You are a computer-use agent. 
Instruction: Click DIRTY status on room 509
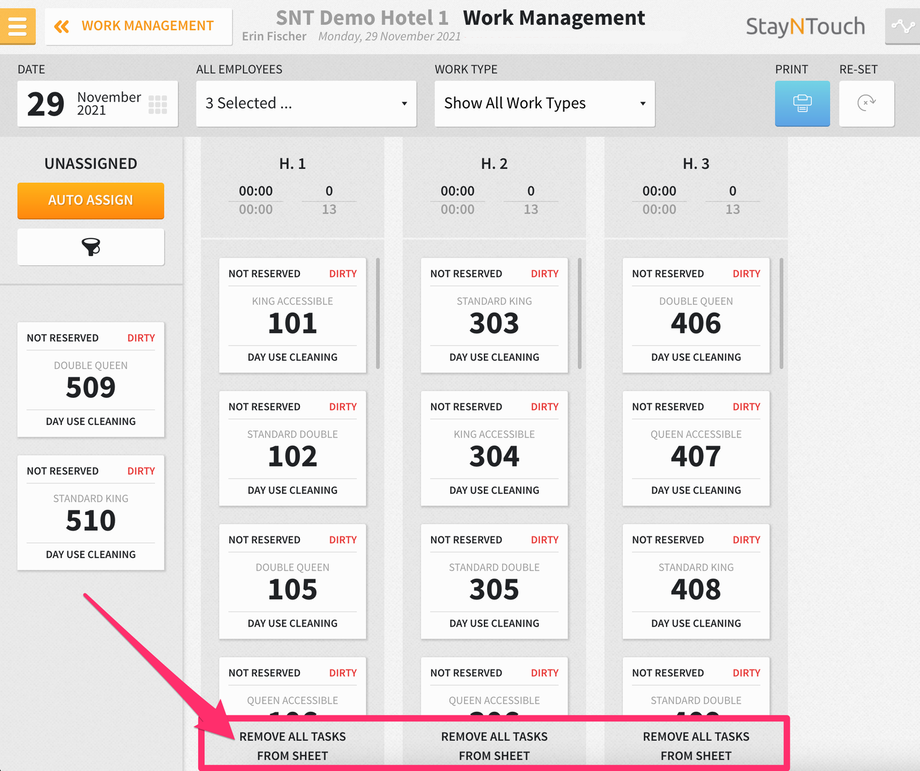pos(141,338)
